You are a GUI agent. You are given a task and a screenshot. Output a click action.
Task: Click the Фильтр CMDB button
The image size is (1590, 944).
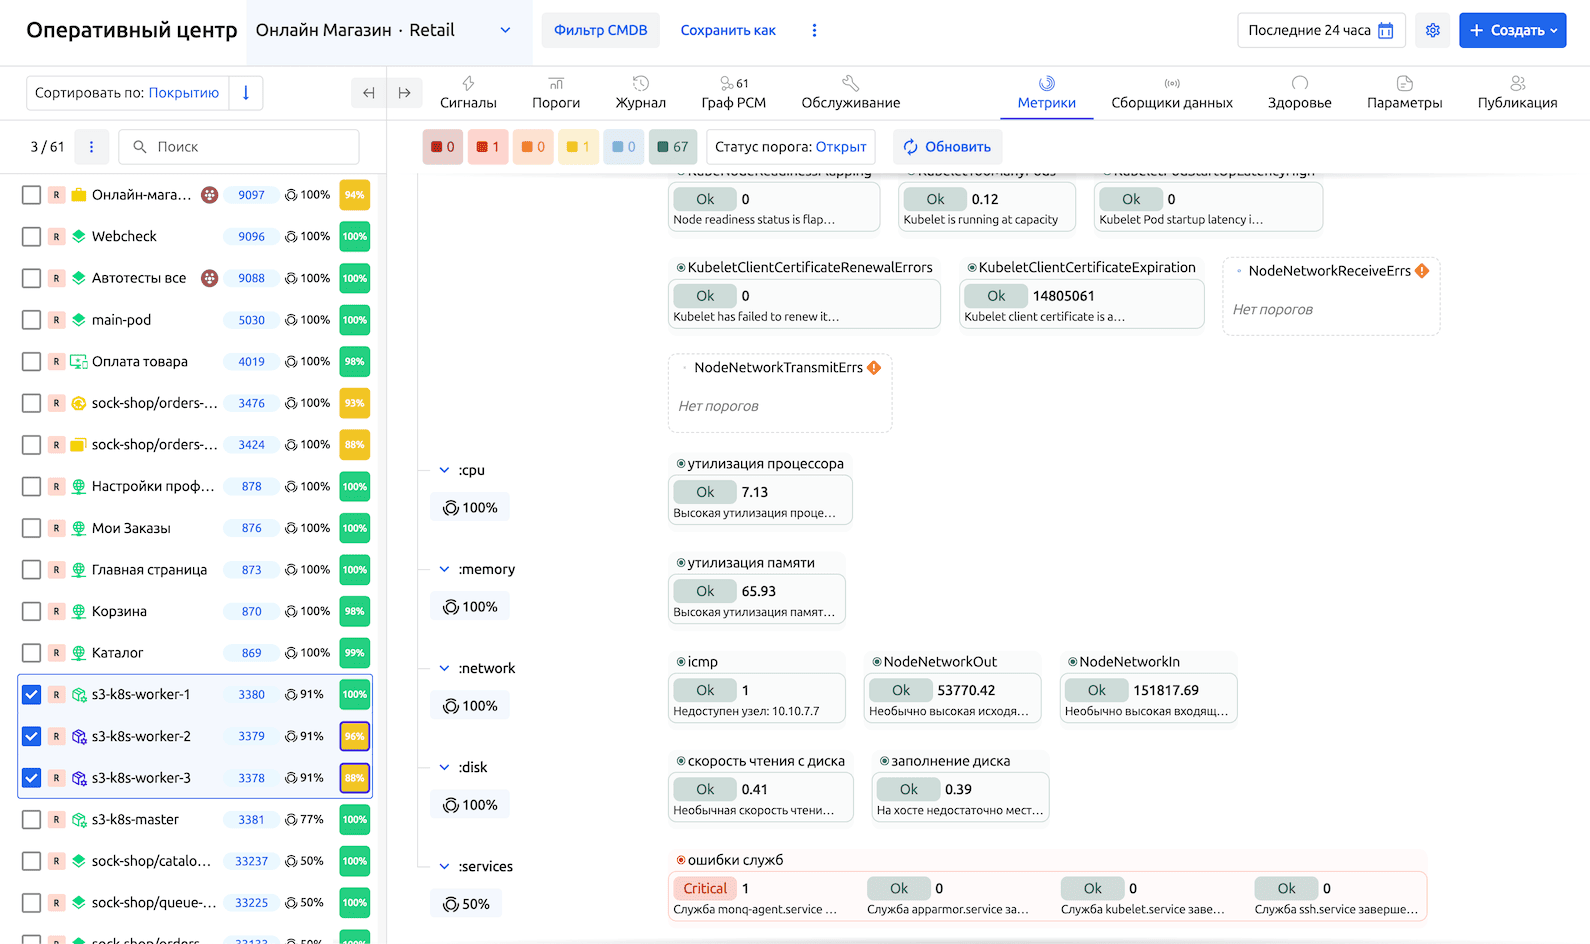point(600,30)
